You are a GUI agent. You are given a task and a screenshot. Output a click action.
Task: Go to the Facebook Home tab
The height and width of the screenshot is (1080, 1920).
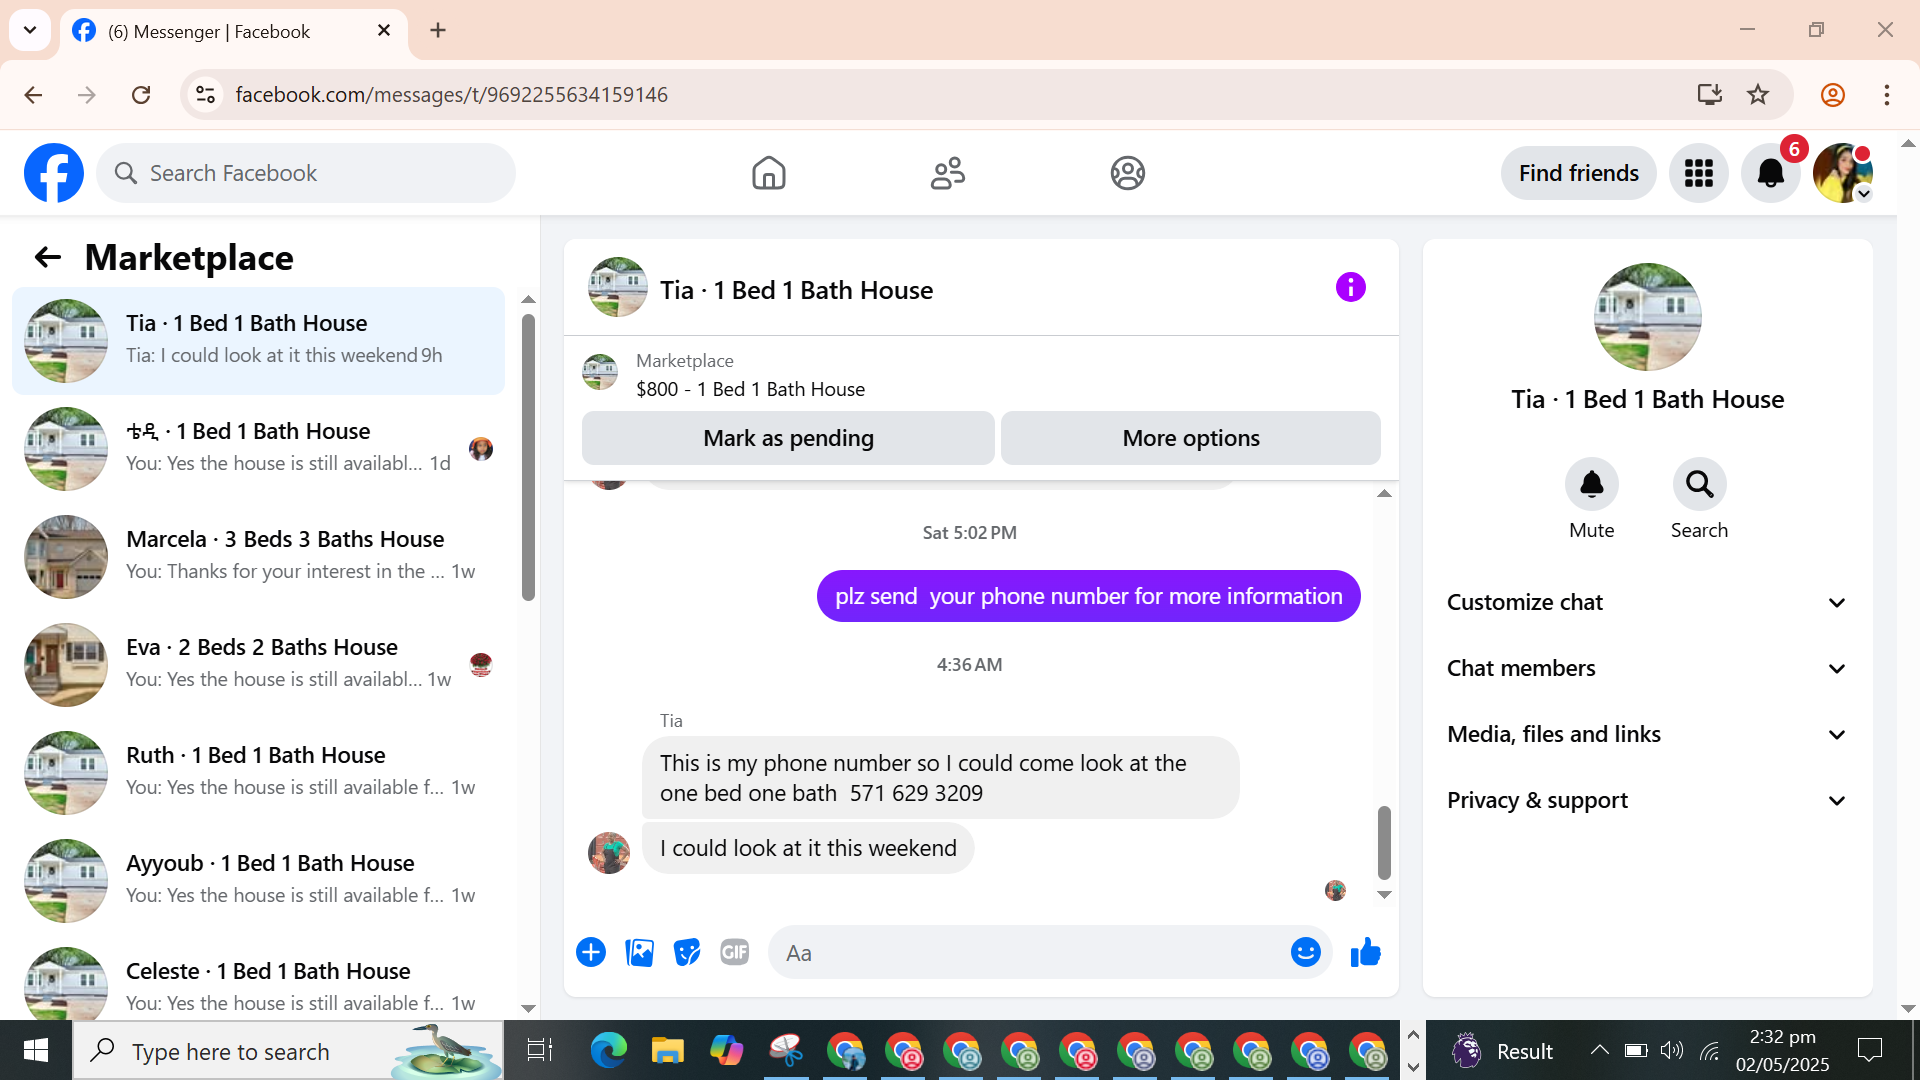768,173
